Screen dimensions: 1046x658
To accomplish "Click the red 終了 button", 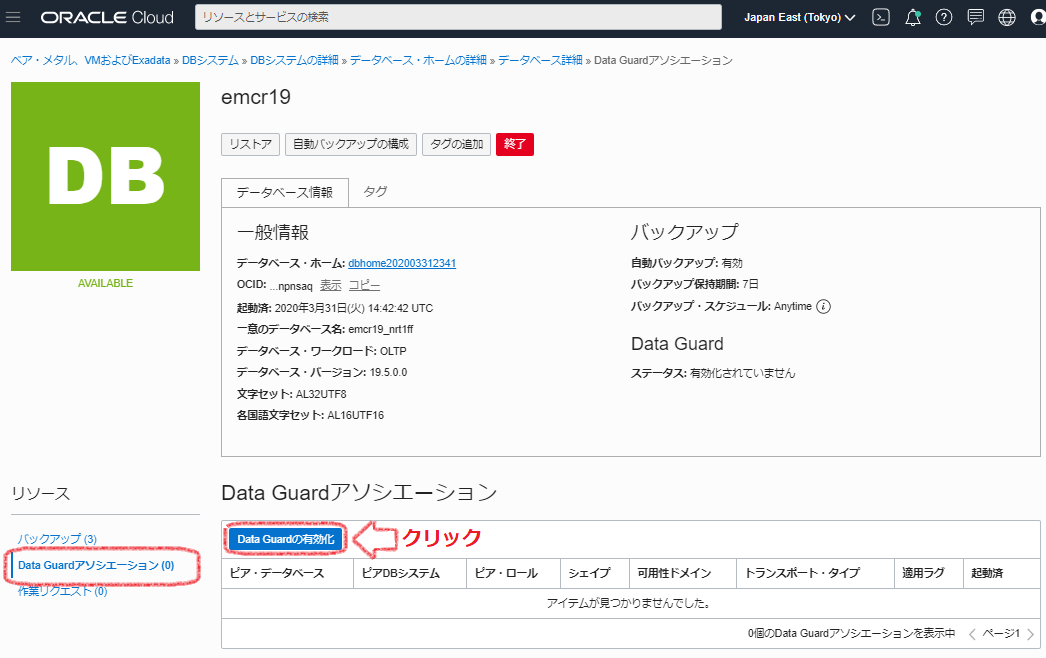I will (x=515, y=144).
